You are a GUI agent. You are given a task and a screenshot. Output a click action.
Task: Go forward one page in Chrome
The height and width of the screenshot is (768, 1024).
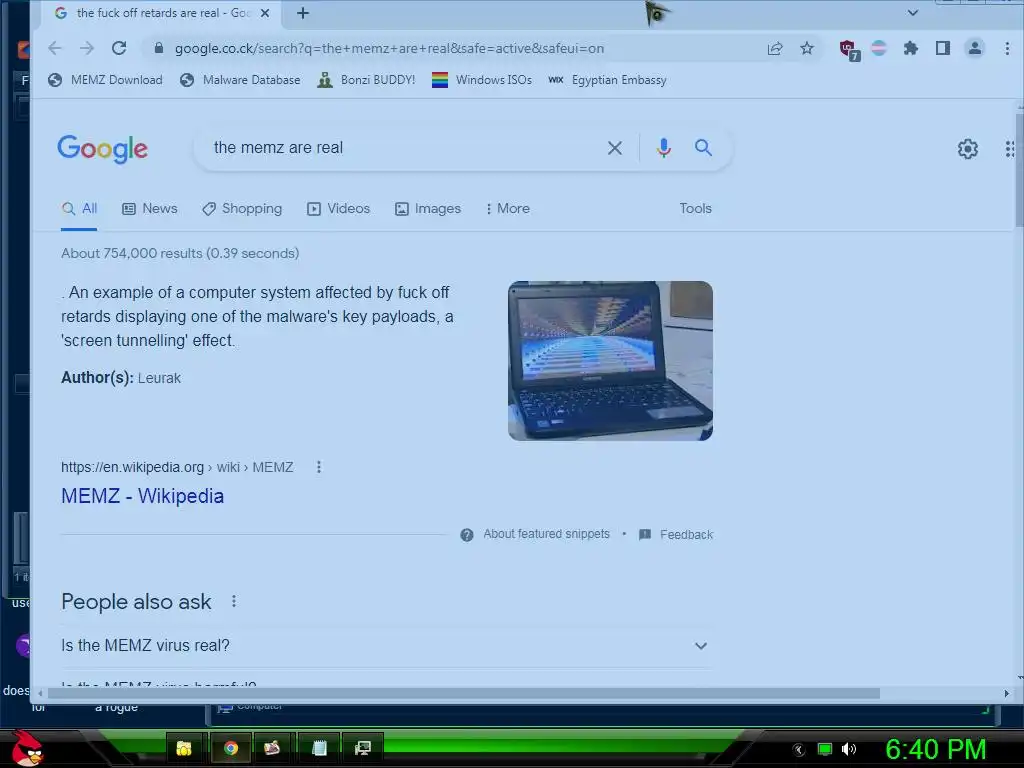coord(87,48)
